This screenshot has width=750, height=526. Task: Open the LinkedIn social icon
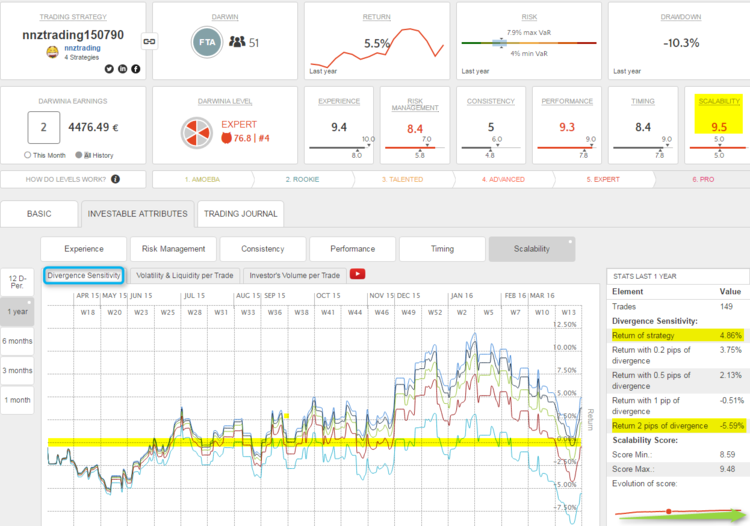click(123, 69)
